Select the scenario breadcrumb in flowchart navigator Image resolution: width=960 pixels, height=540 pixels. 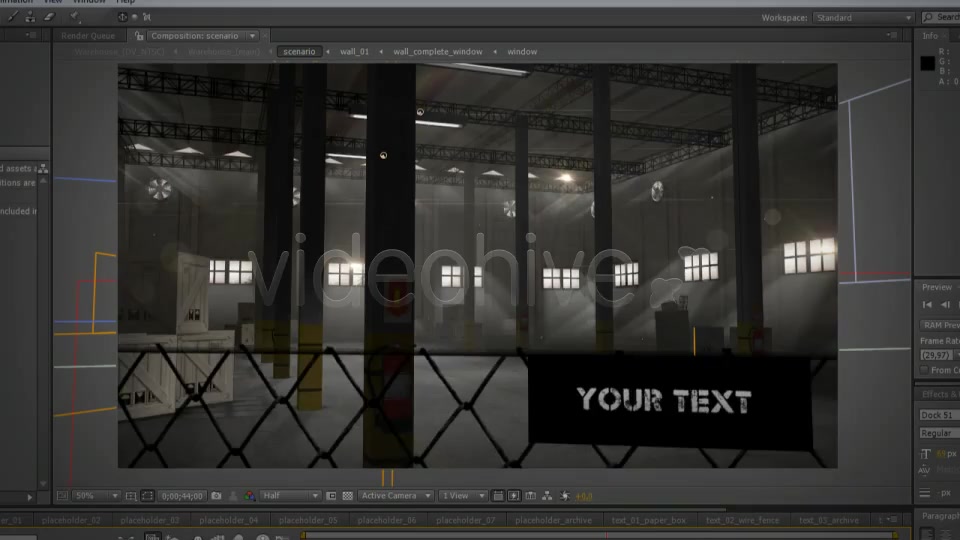point(299,52)
